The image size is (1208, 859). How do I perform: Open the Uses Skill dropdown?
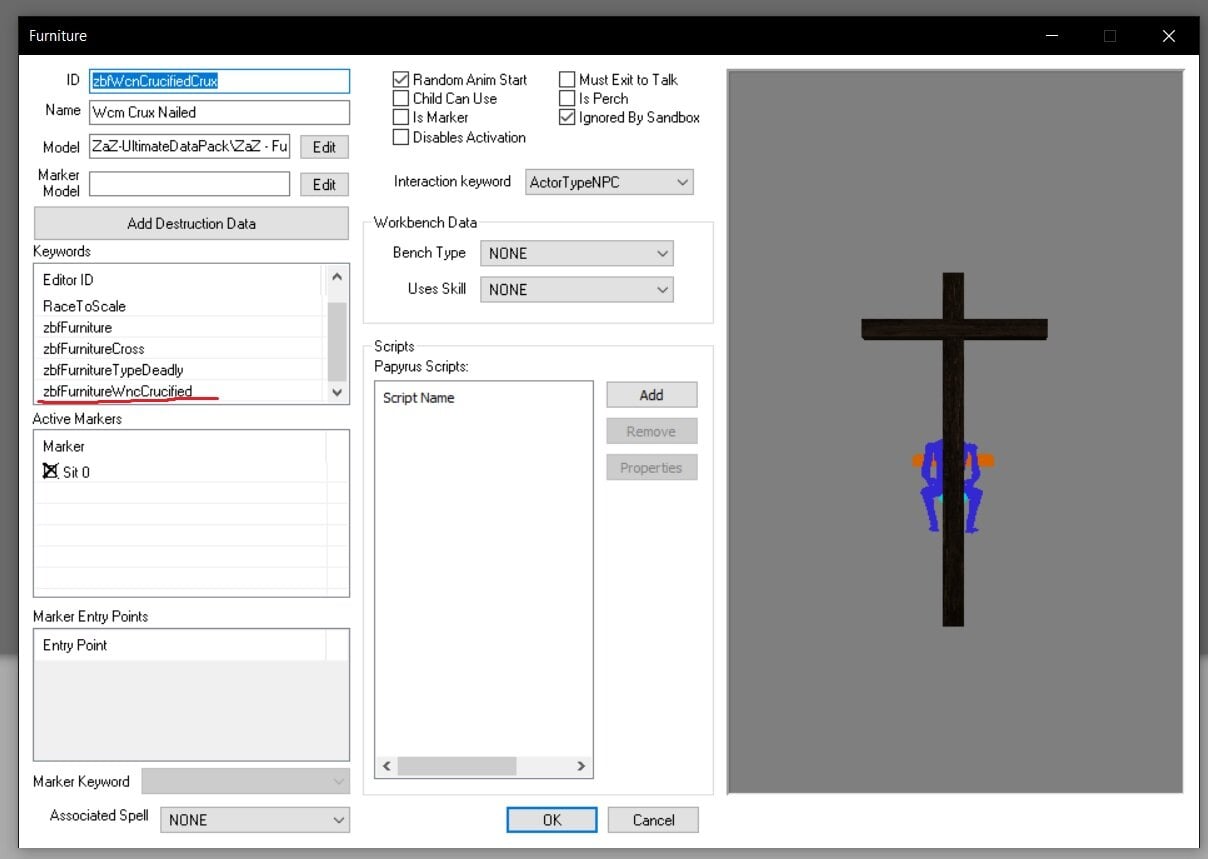577,289
